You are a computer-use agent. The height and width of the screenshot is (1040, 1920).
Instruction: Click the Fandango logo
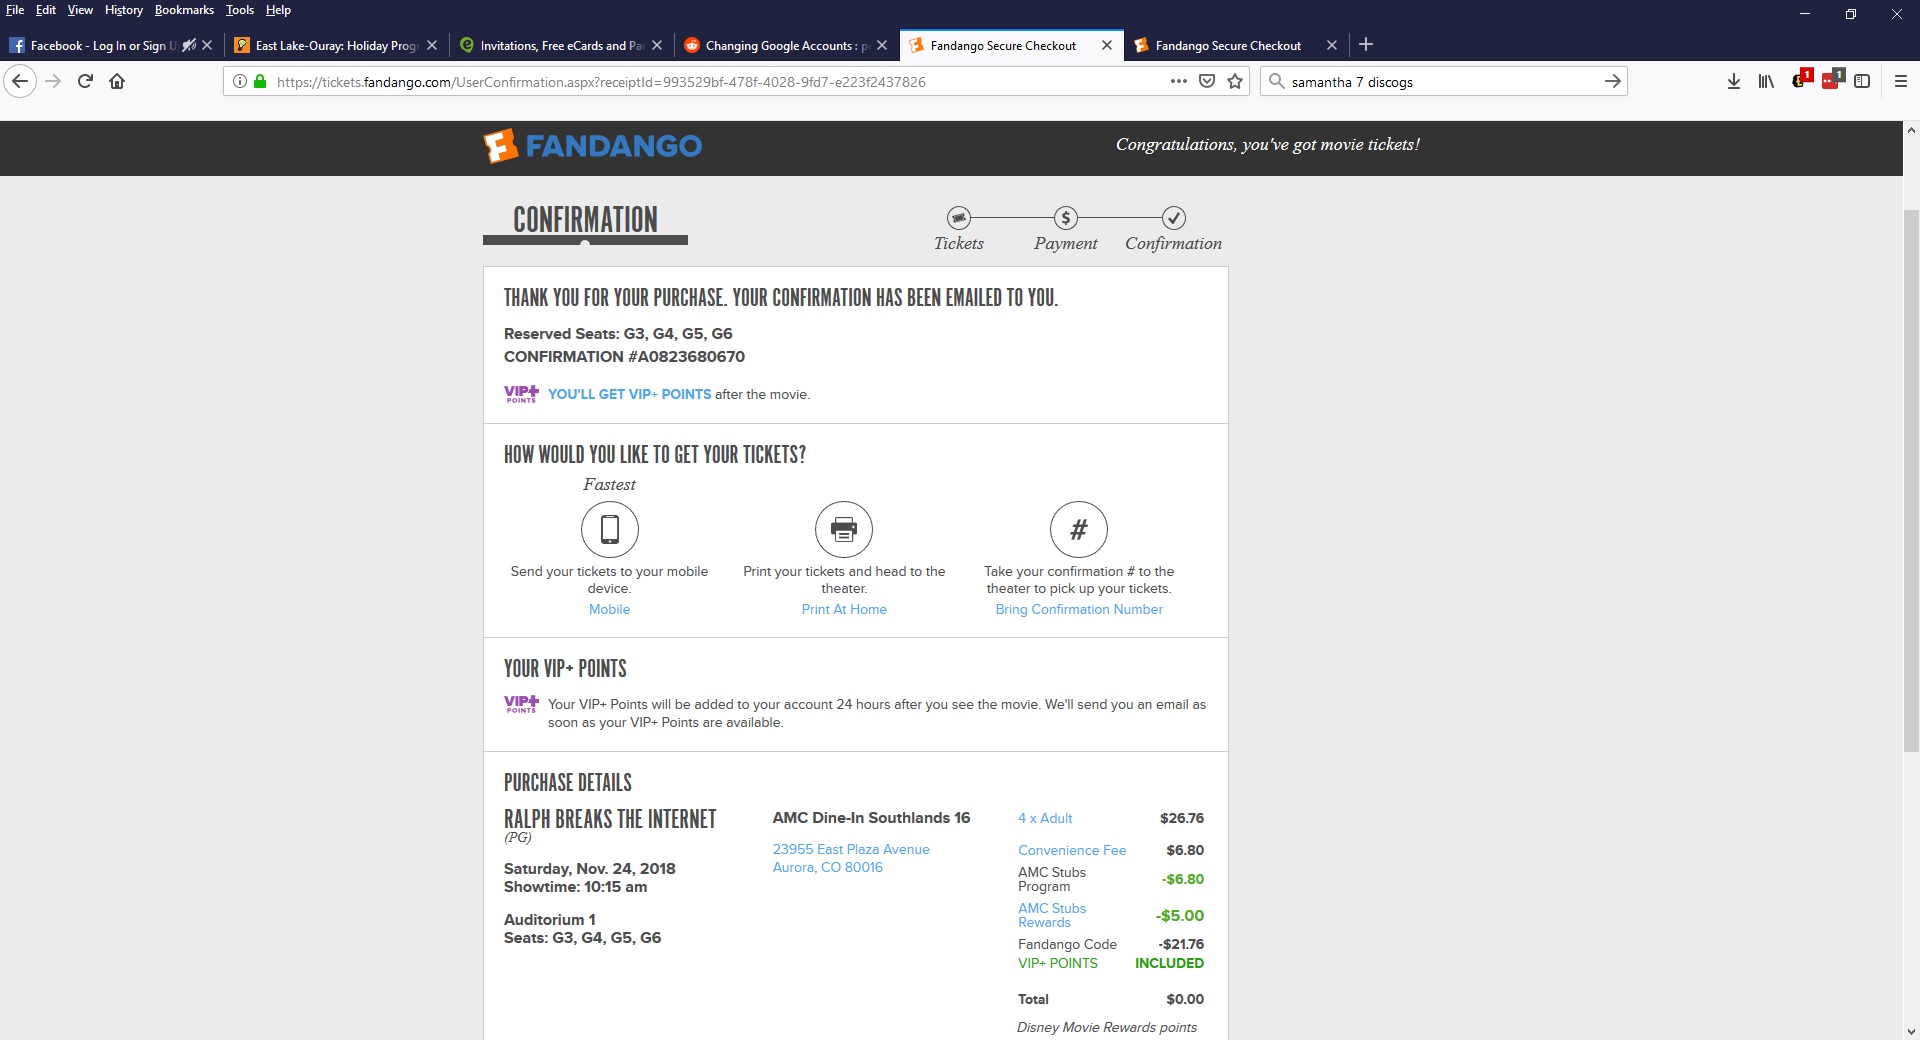(593, 146)
